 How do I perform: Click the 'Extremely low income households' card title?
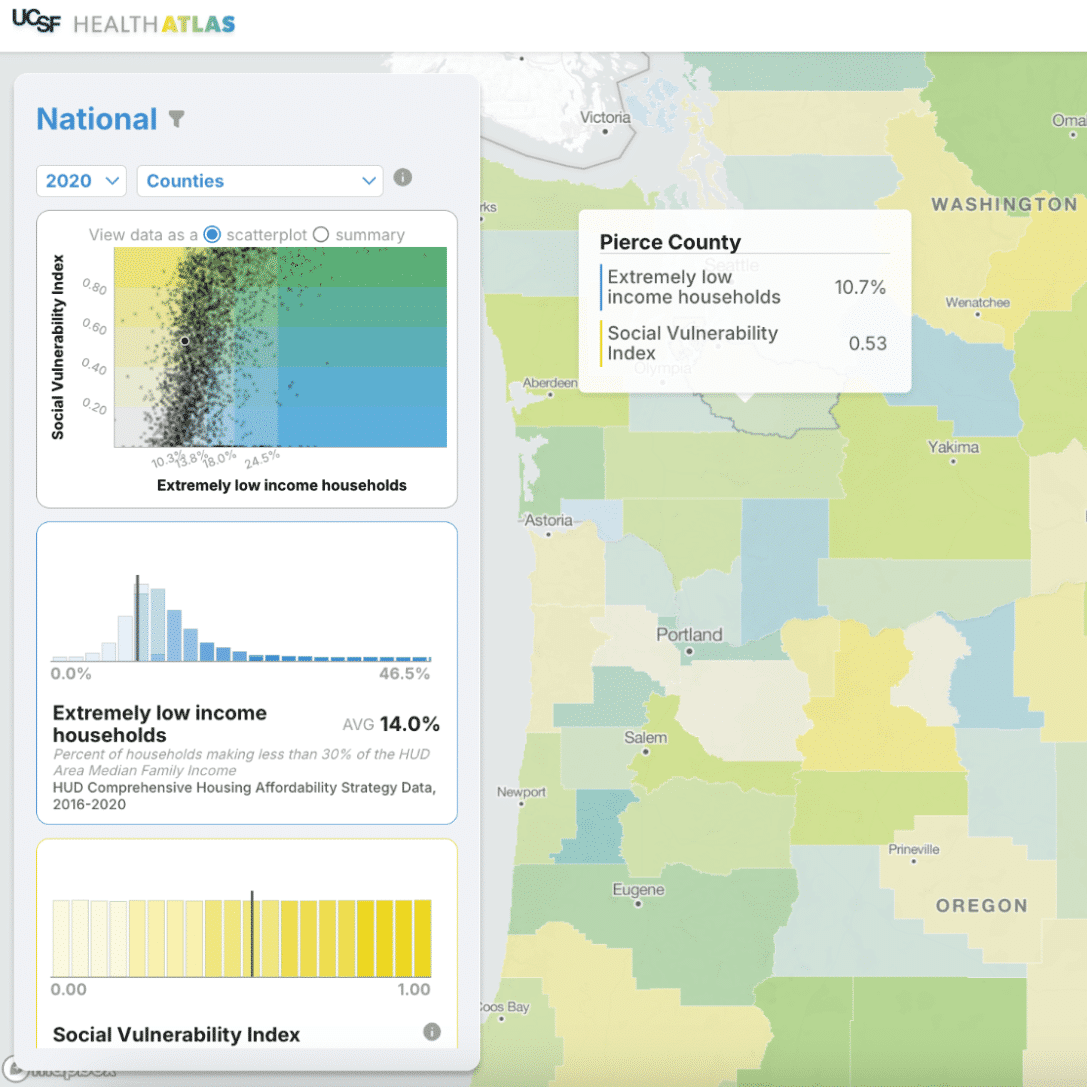click(x=160, y=724)
